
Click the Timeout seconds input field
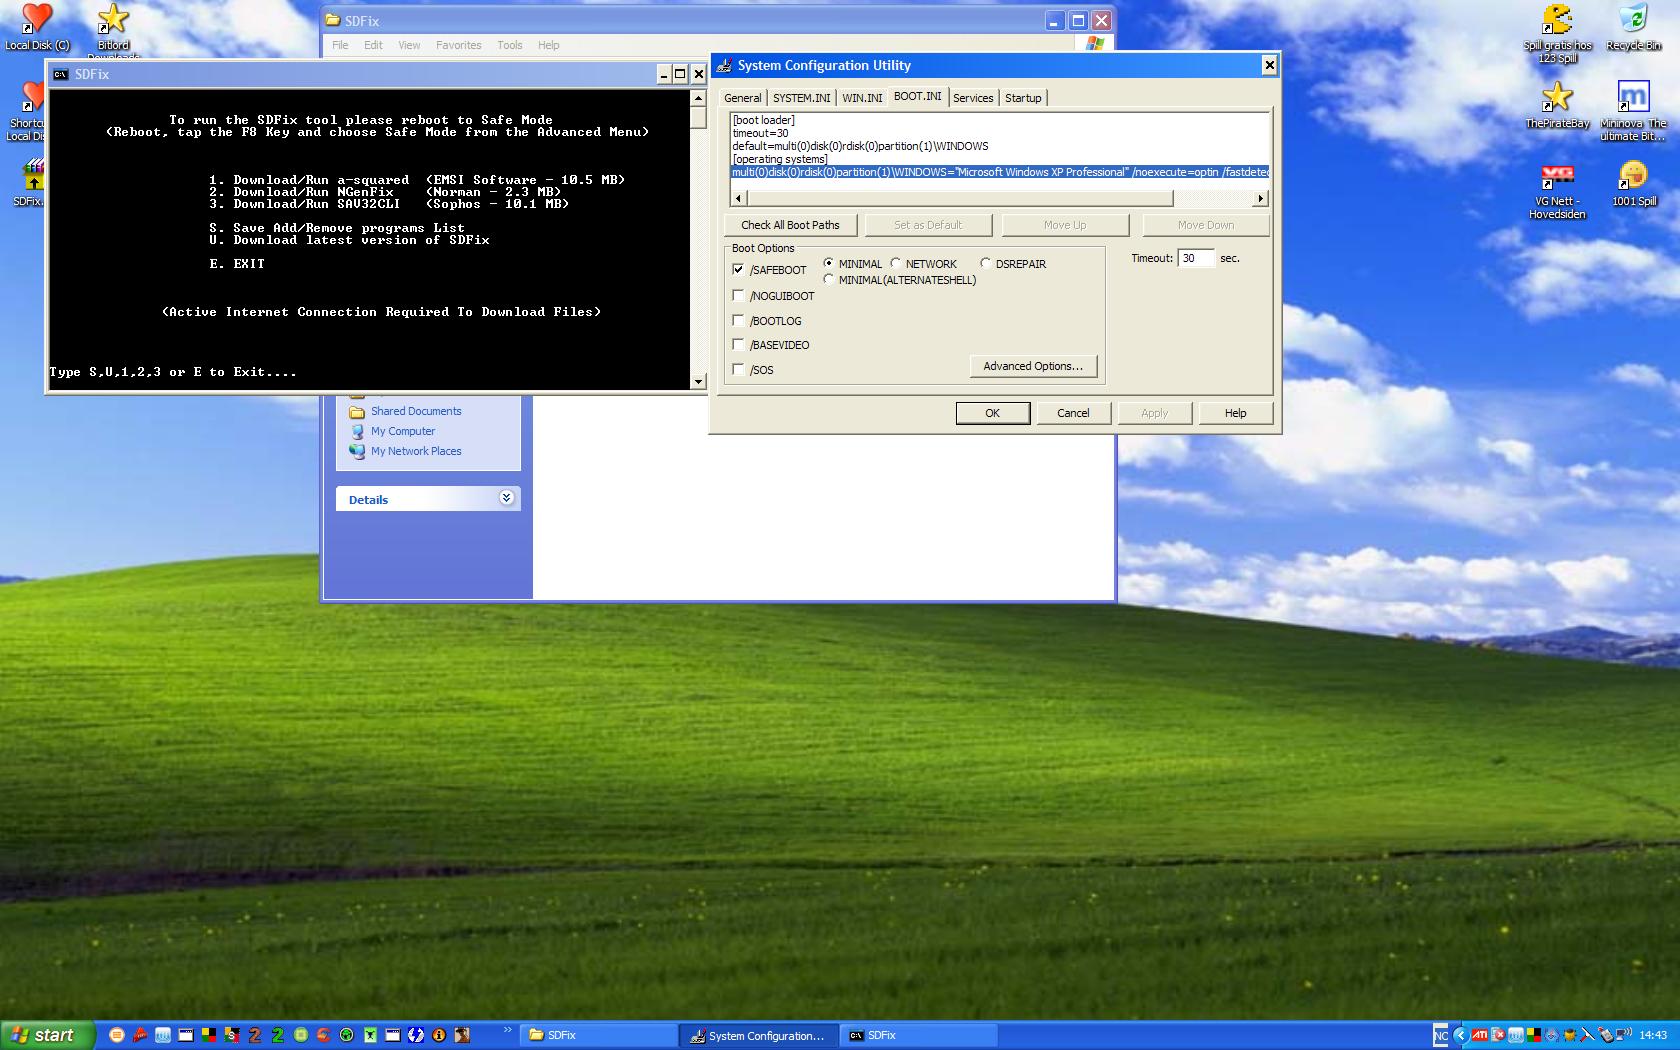pyautogui.click(x=1196, y=258)
